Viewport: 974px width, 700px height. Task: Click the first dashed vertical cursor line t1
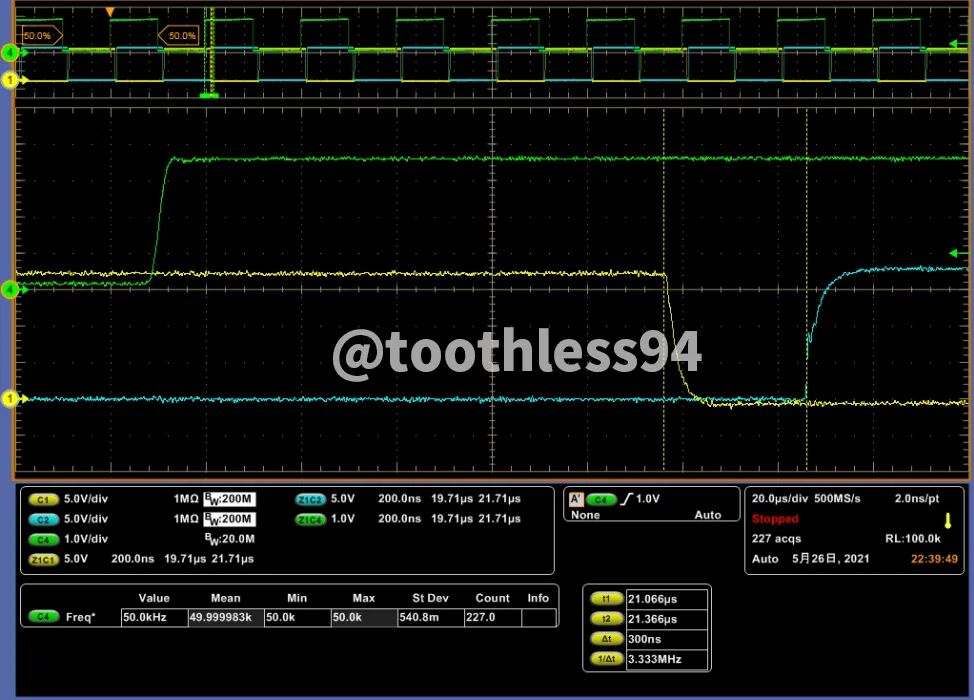point(663,289)
